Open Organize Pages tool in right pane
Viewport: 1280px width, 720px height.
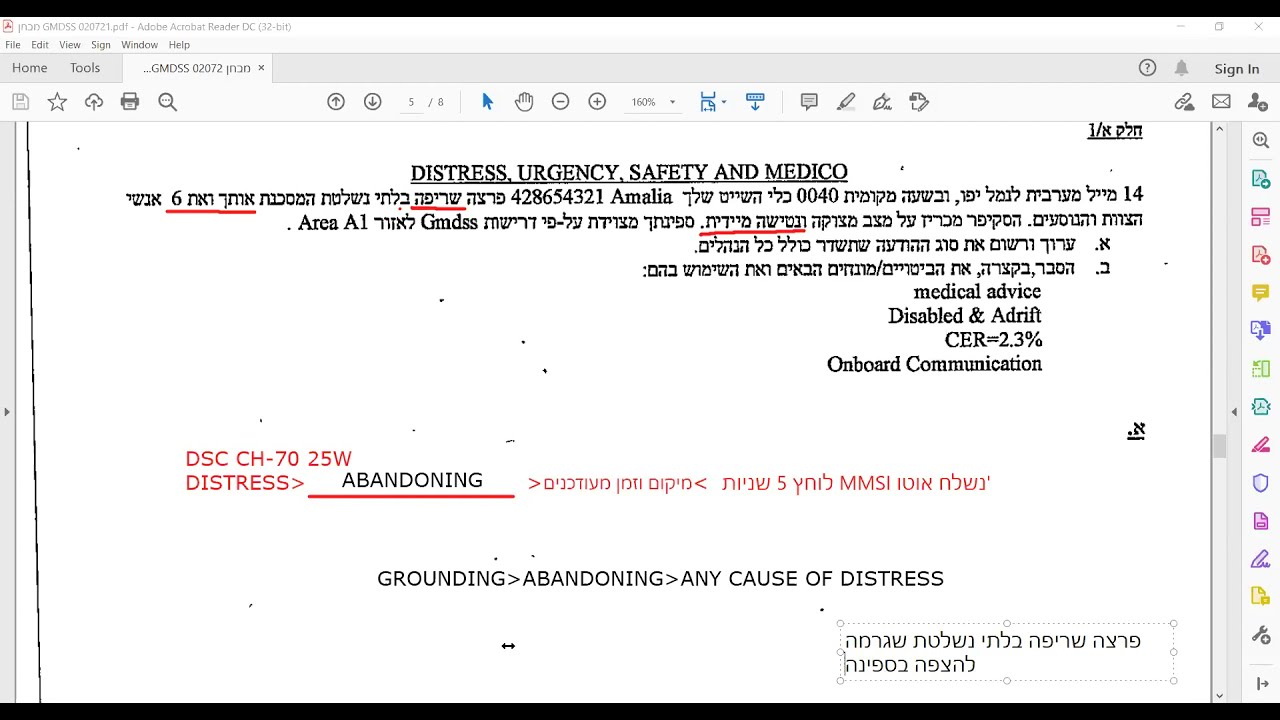click(x=1261, y=217)
